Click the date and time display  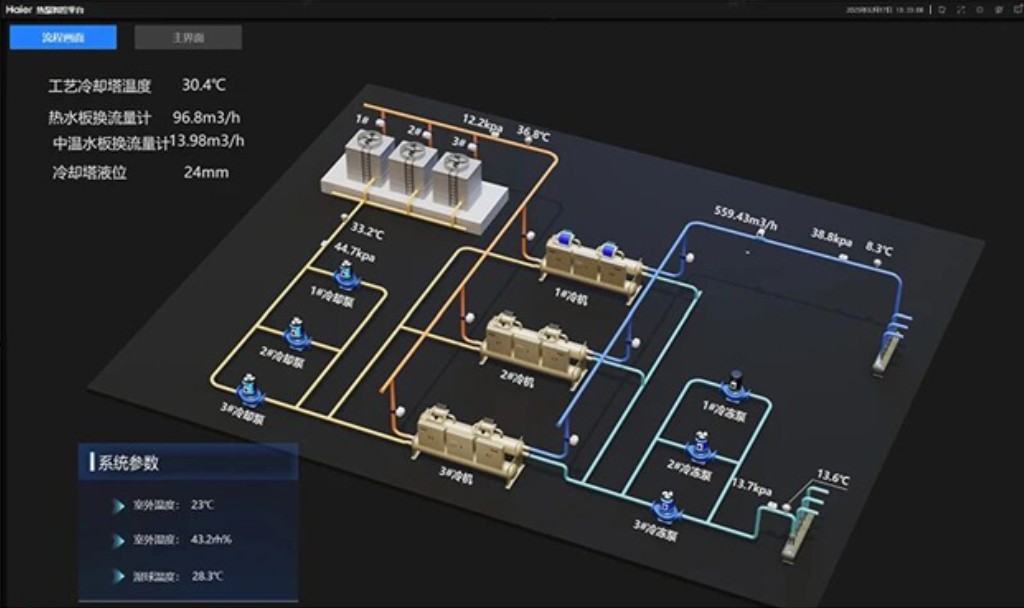885,10
